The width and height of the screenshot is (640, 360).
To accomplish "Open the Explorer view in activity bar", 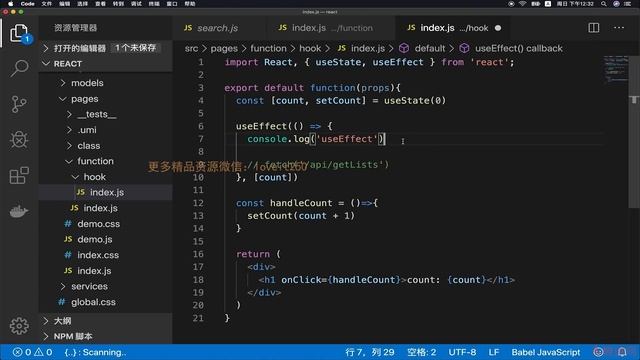I will (19, 33).
